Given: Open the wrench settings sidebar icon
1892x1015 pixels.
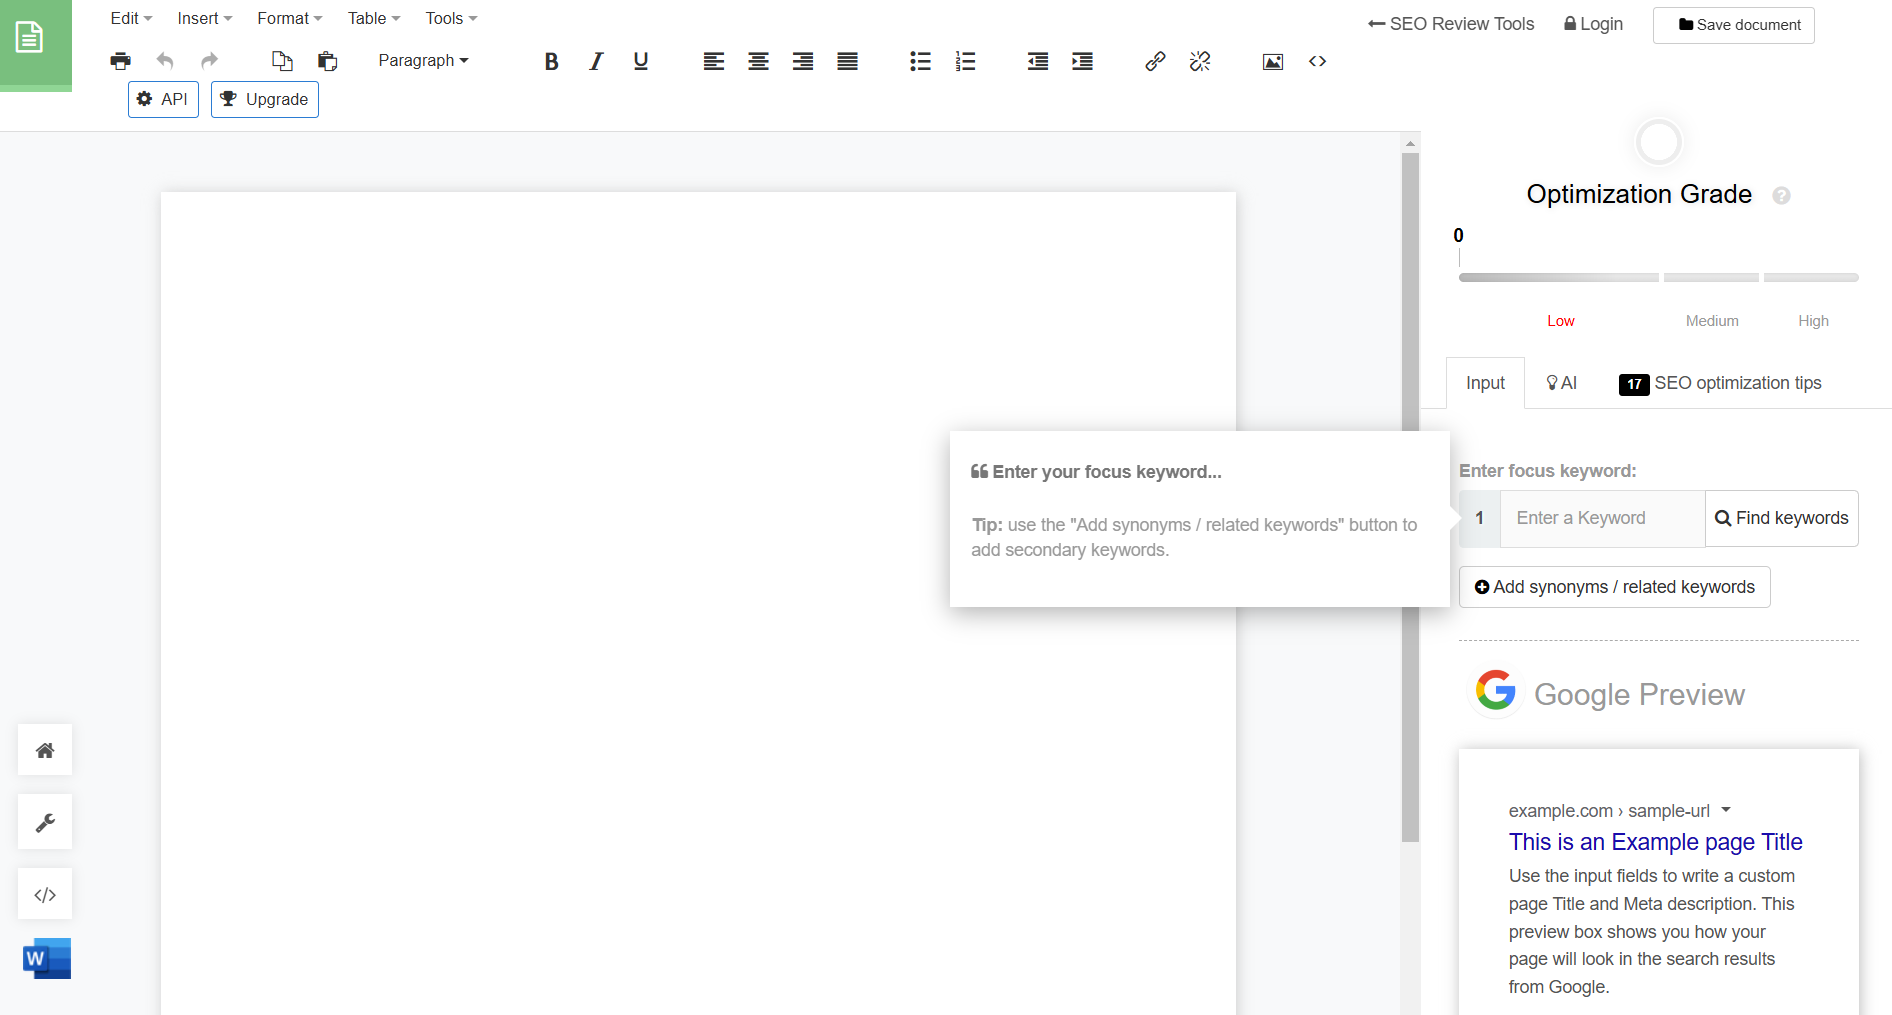Looking at the screenshot, I should [44, 821].
